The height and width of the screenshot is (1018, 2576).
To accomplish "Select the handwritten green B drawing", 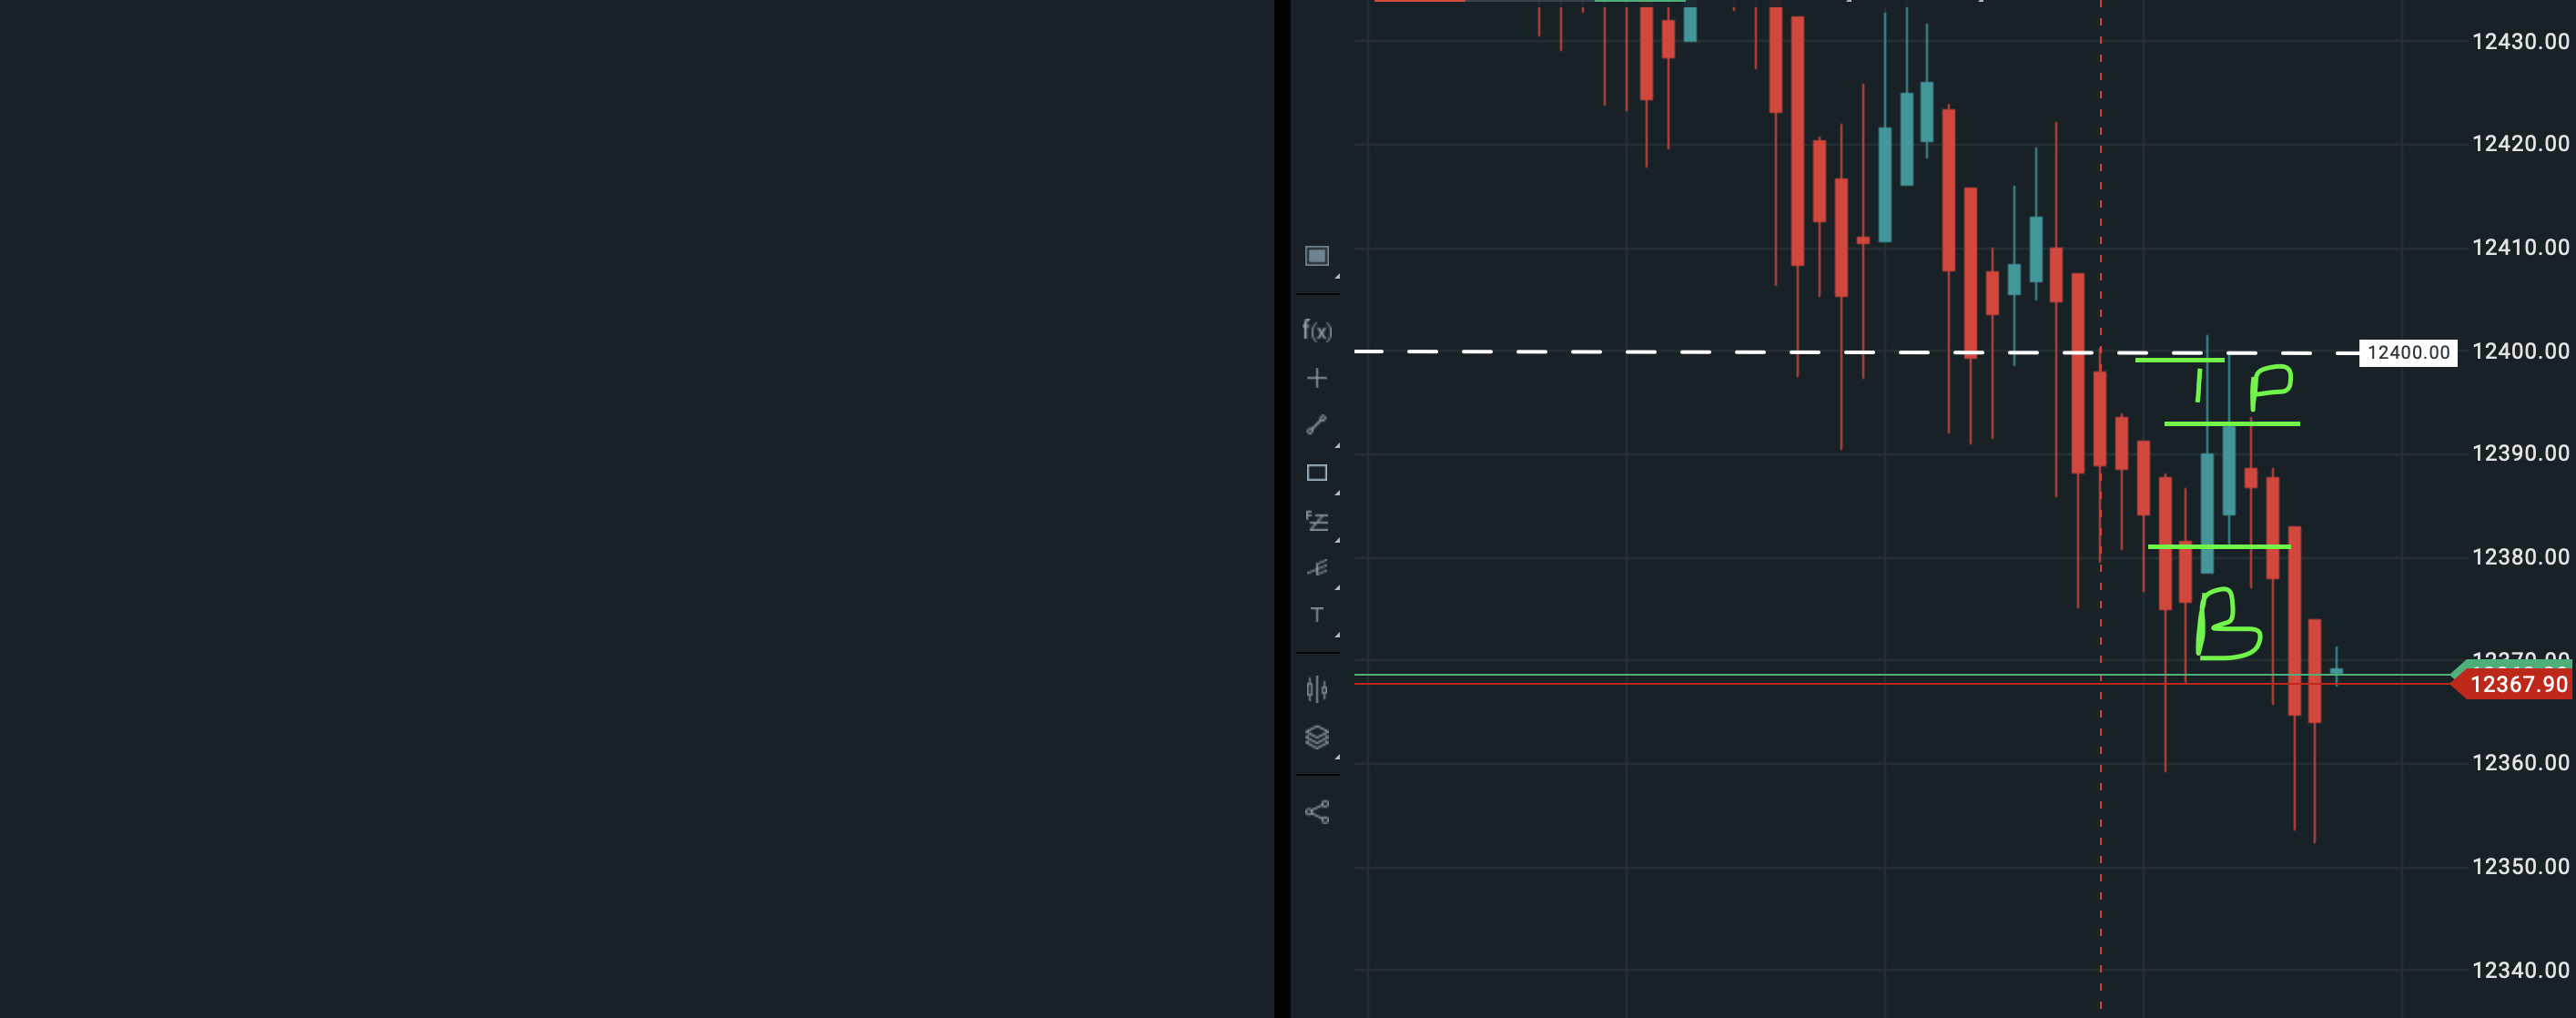I will point(2226,624).
